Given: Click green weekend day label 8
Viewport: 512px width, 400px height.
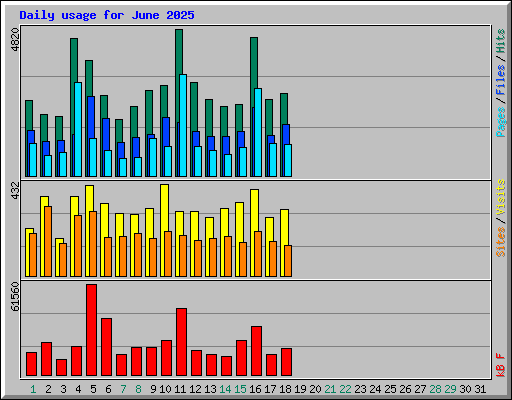Looking at the screenshot, I should click(138, 389).
